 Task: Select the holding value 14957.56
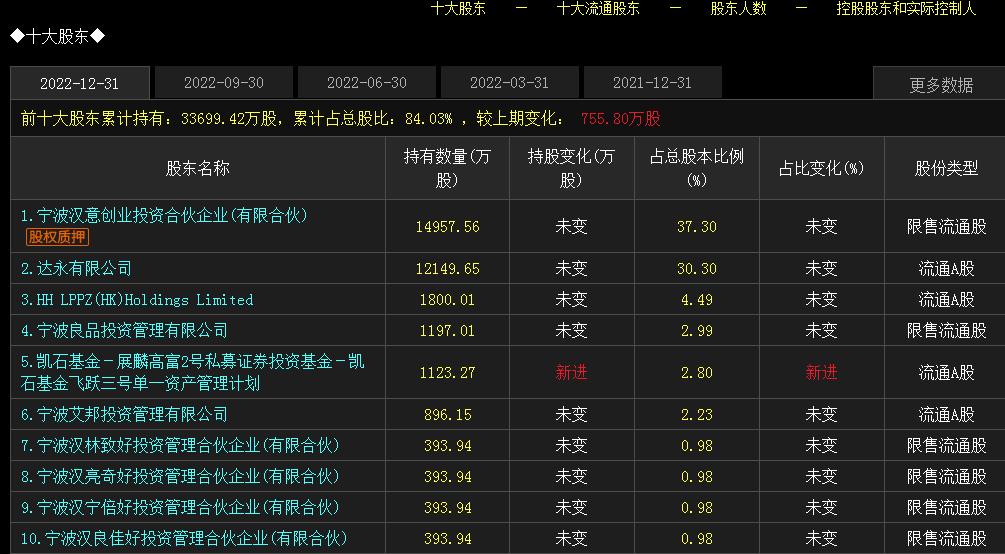[447, 227]
